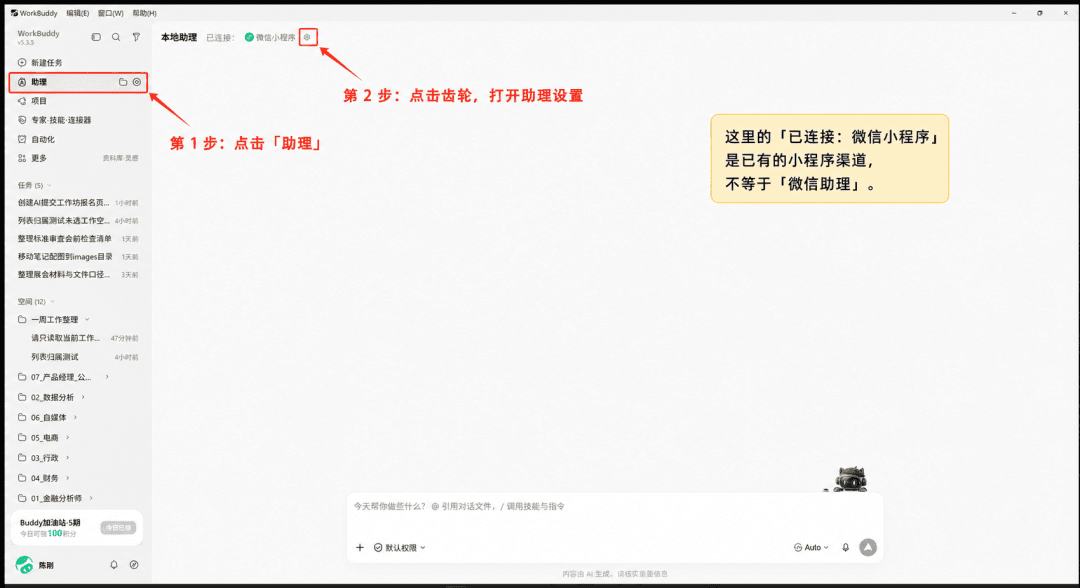The width and height of the screenshot is (1080, 588).
Task: Open the Buddy加油站·5期 card
Action: point(76,528)
